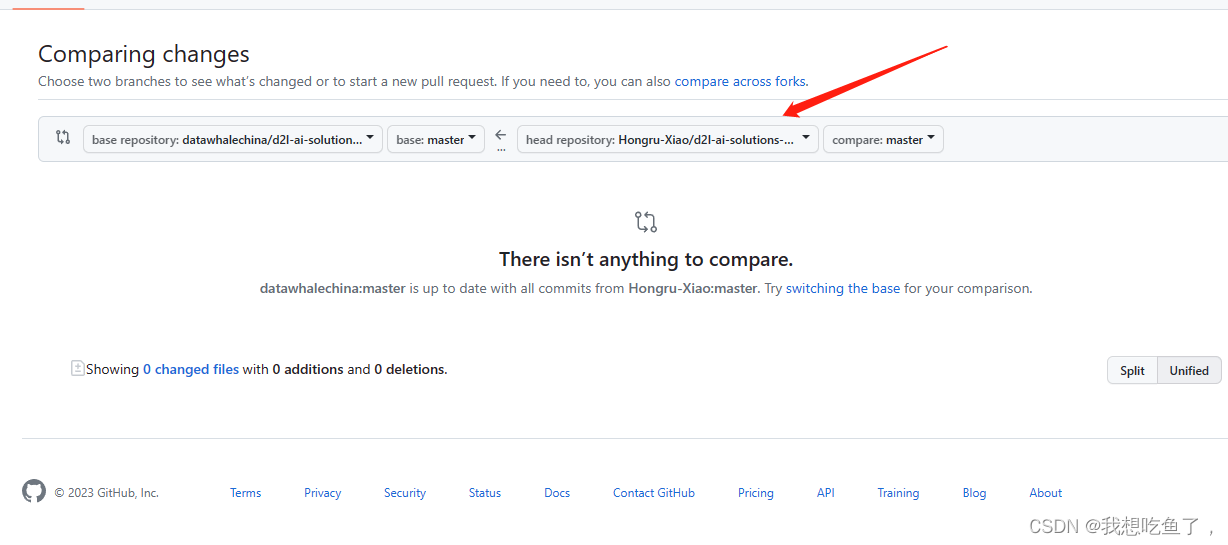Click the '0 additions' text
Screen dimensions: 1228x545
pyautogui.click(x=308, y=369)
